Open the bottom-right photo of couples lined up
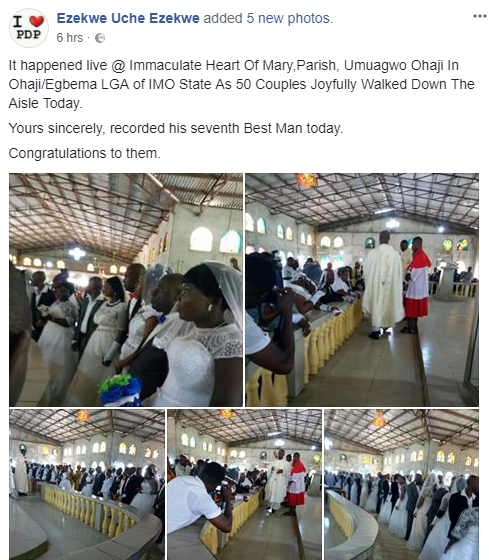This screenshot has height=560, width=489. click(401, 484)
